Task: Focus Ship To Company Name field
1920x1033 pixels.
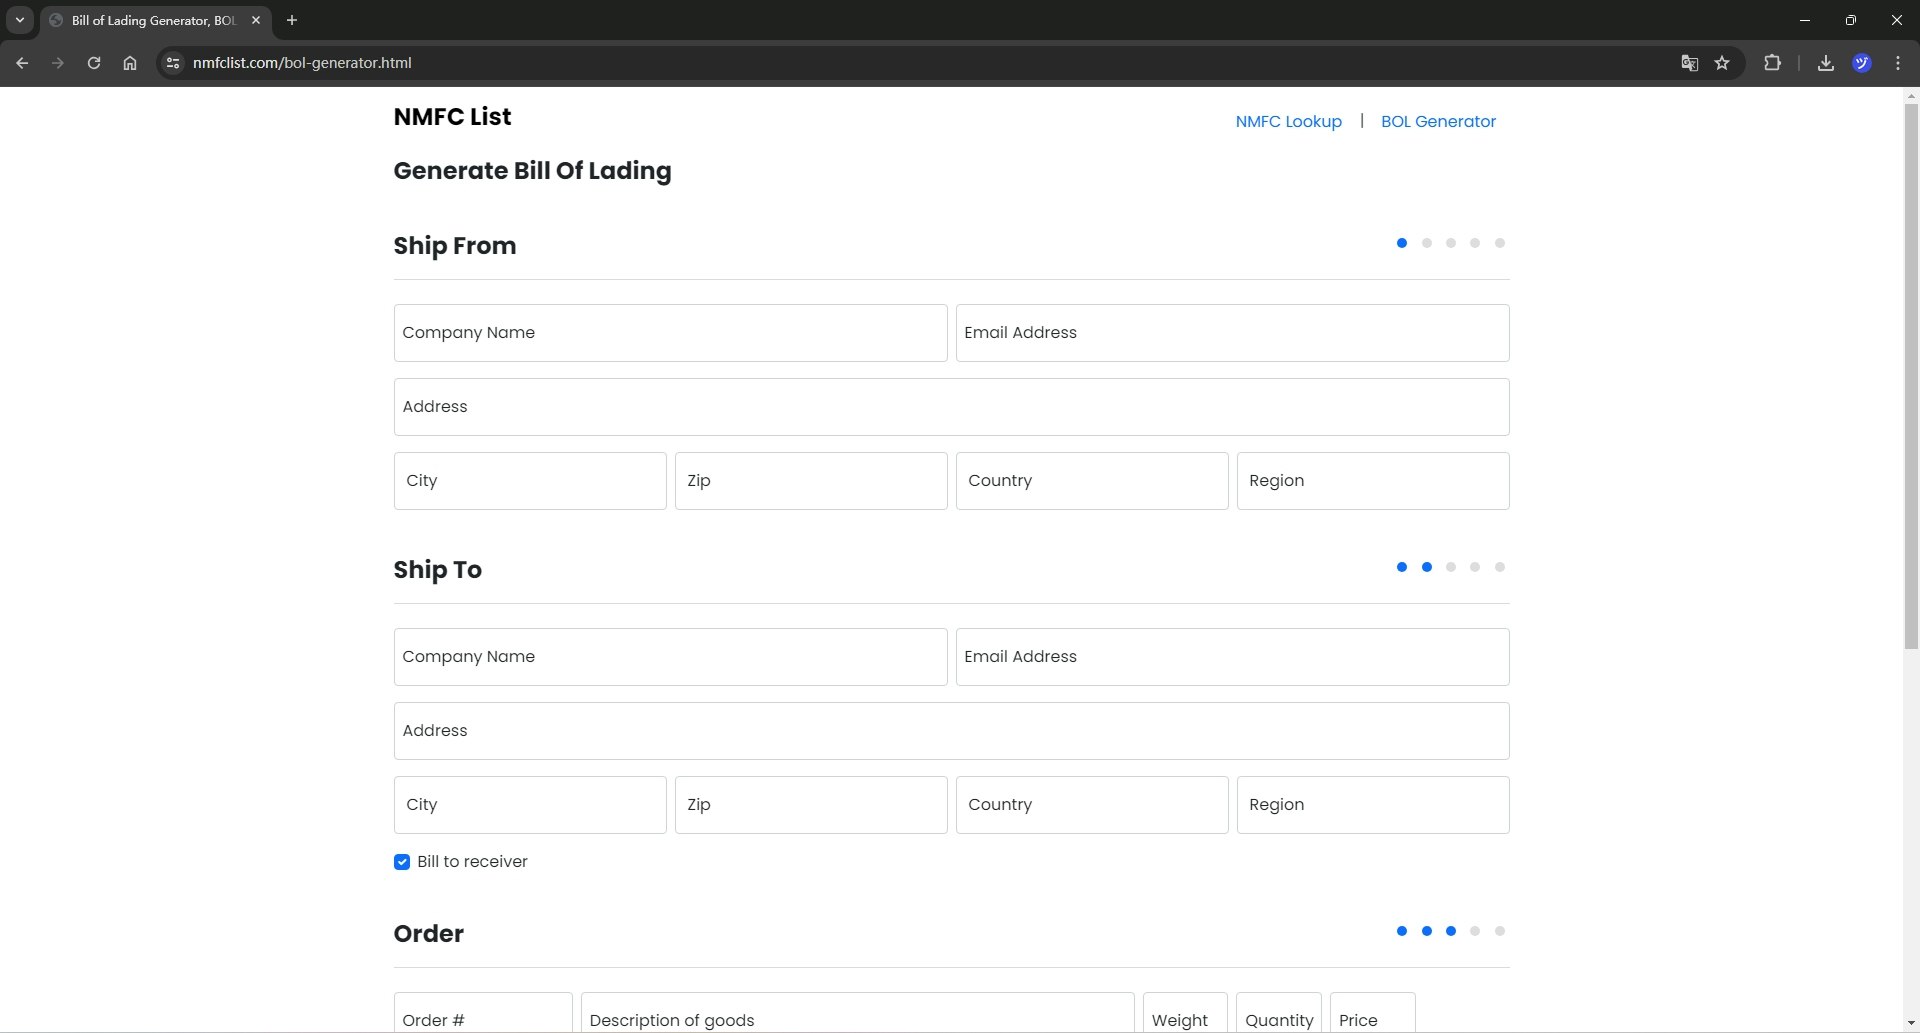Action: (670, 657)
